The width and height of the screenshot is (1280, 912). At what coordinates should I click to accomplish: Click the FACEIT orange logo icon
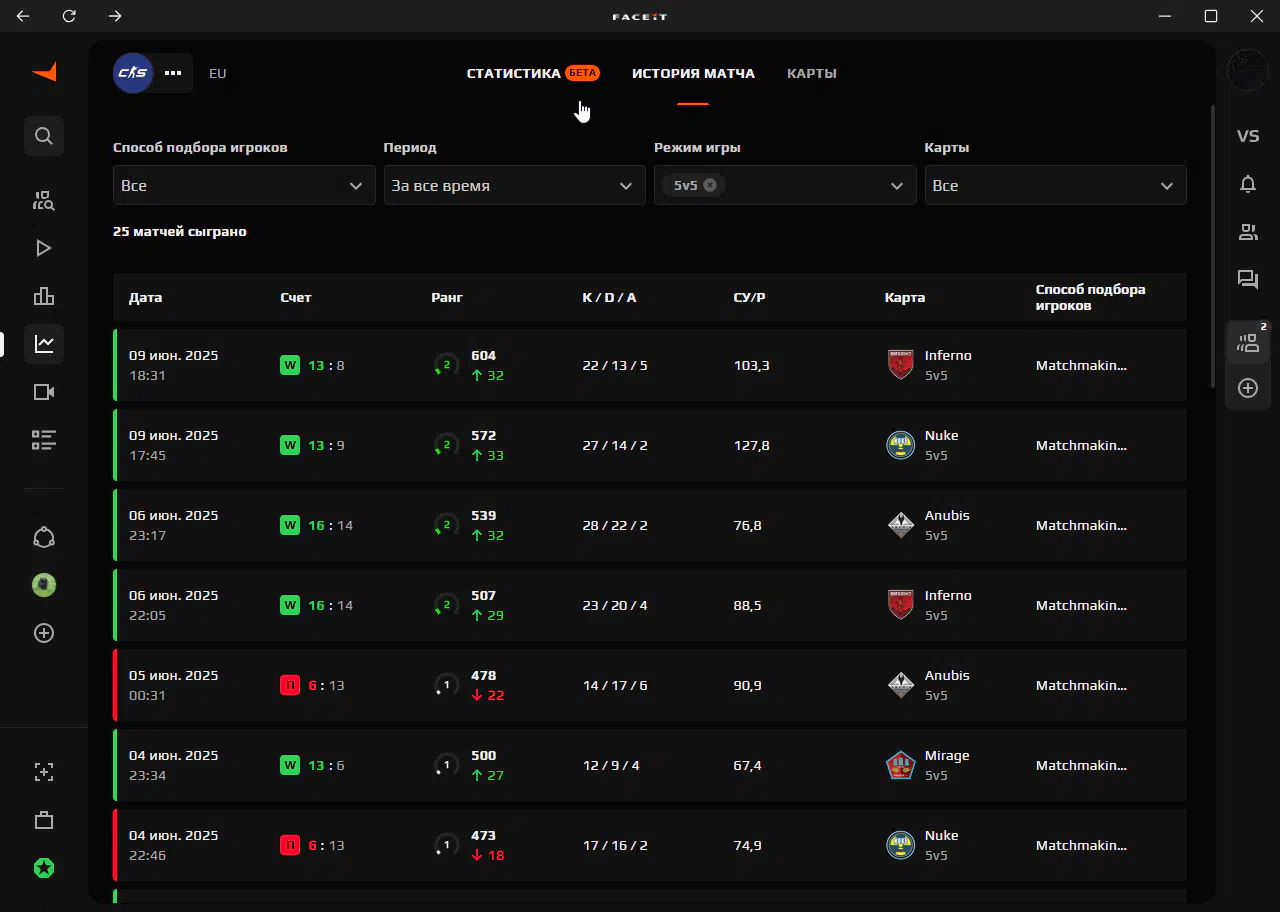click(x=44, y=72)
